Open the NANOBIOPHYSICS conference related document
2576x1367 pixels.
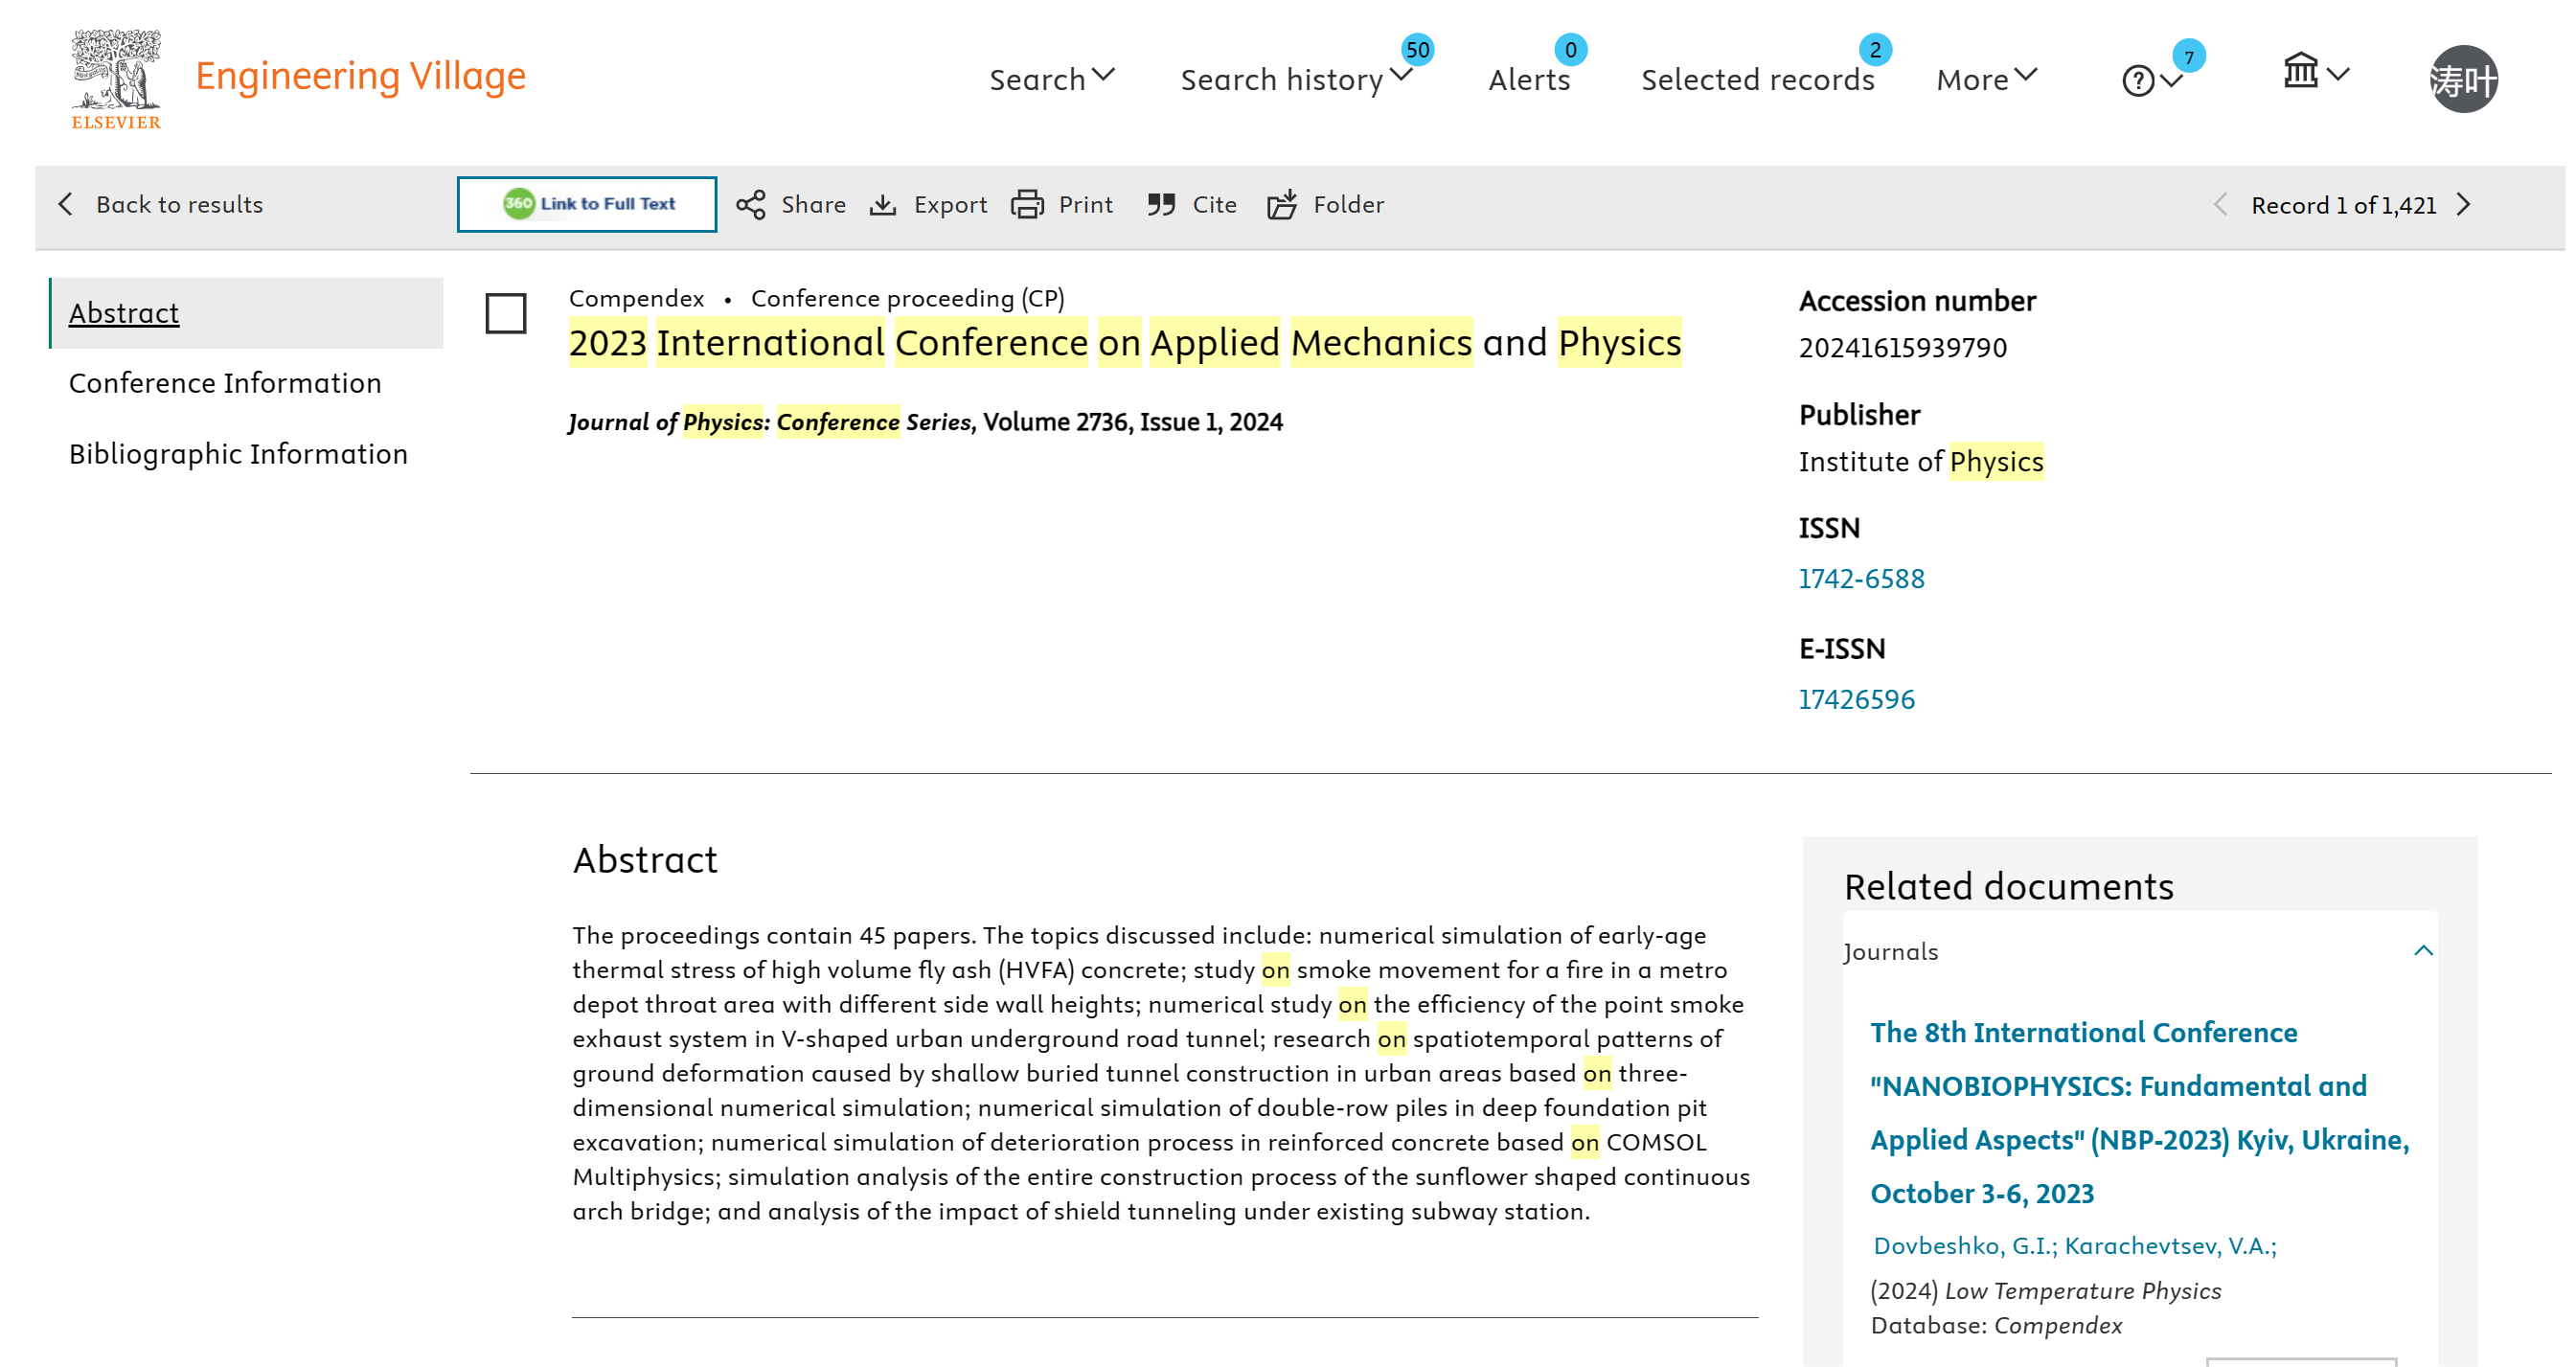pos(2140,1112)
